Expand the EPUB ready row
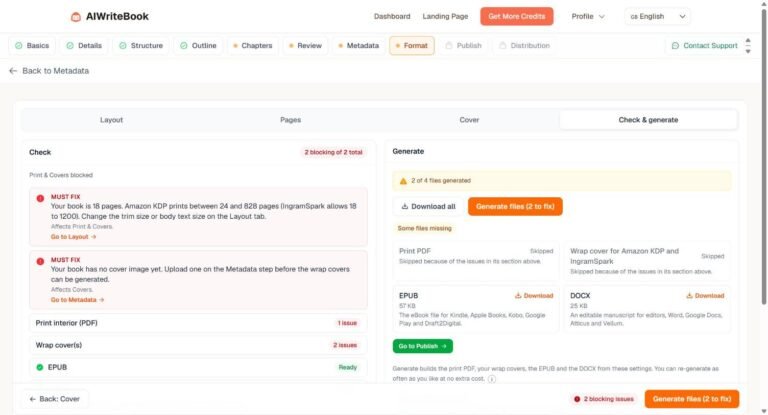This screenshot has height=415, width=768. click(x=198, y=367)
